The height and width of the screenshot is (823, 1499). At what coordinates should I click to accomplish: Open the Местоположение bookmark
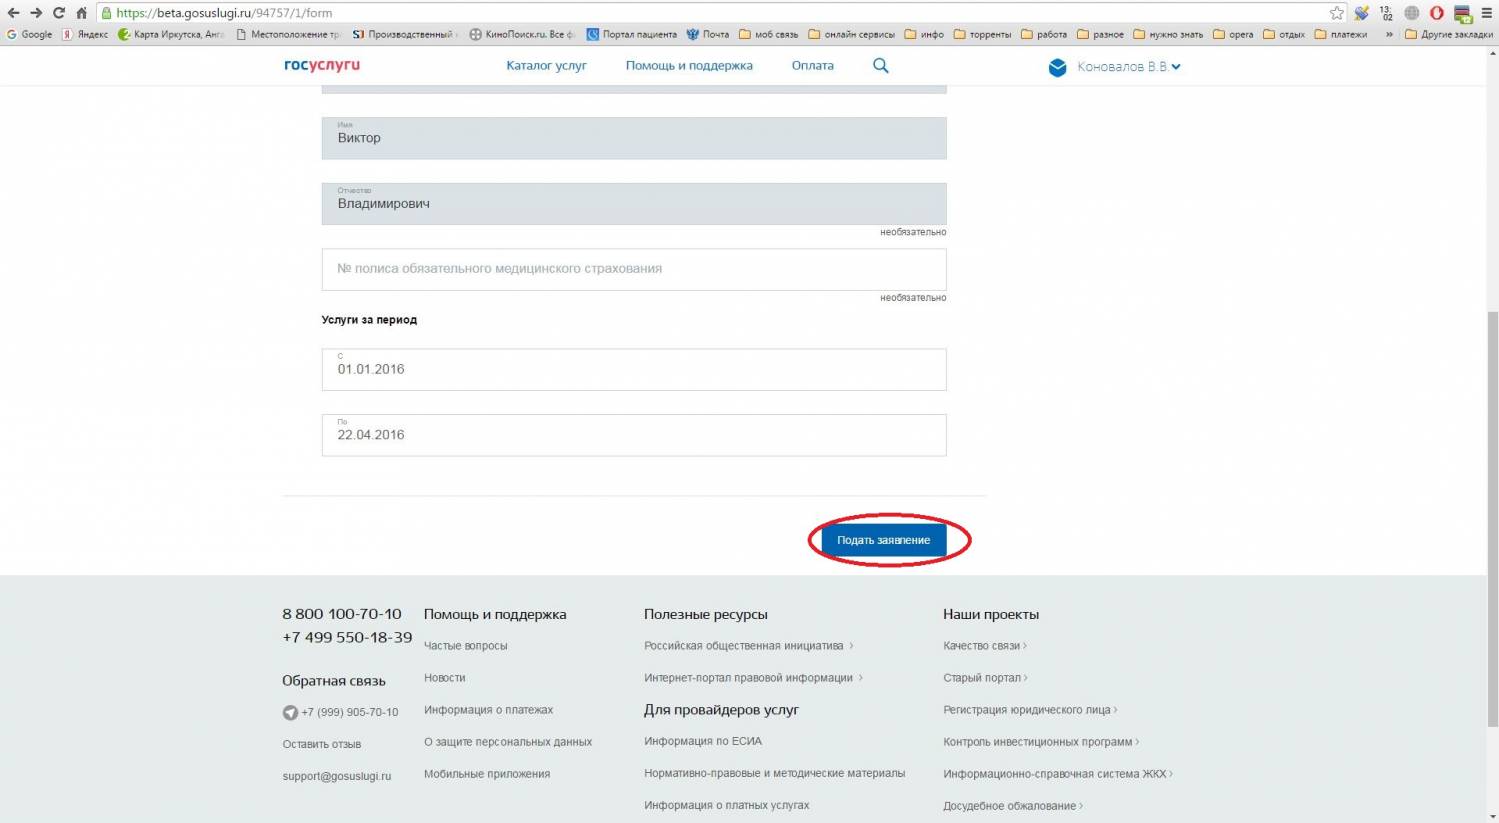[x=289, y=34]
